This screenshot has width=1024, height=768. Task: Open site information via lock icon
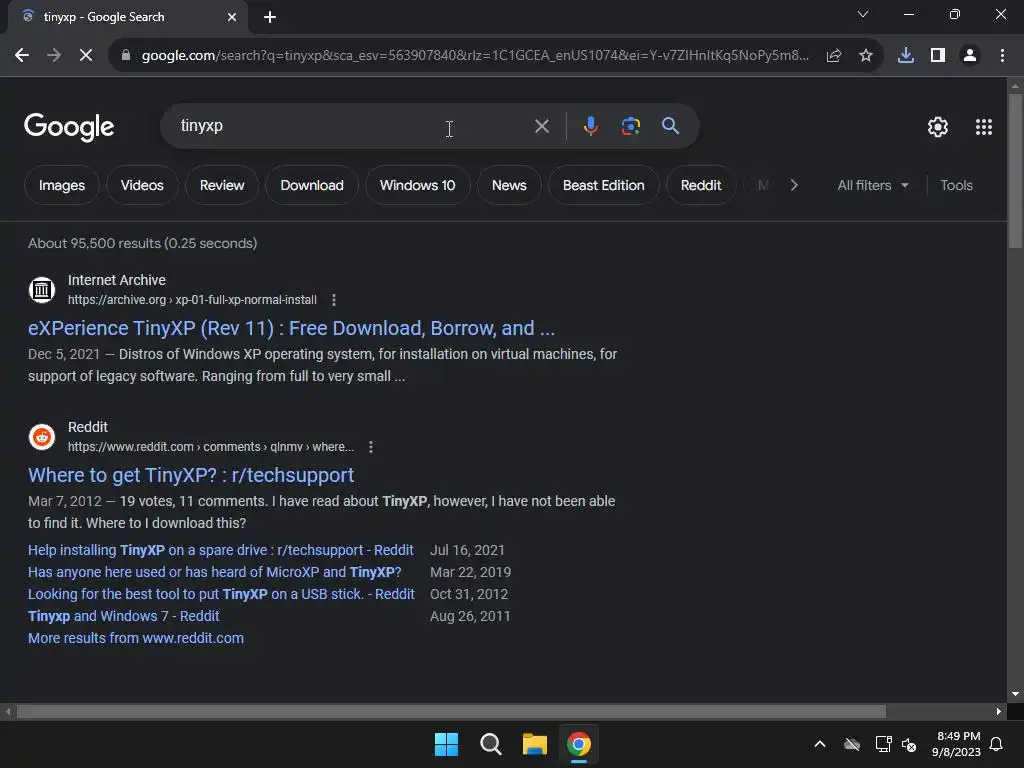[126, 56]
